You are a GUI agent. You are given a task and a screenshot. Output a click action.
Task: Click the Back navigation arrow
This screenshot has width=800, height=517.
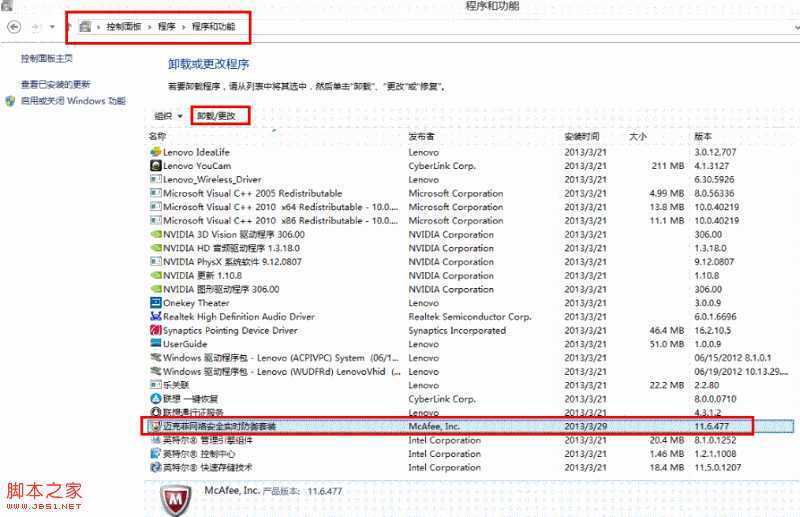(14, 27)
